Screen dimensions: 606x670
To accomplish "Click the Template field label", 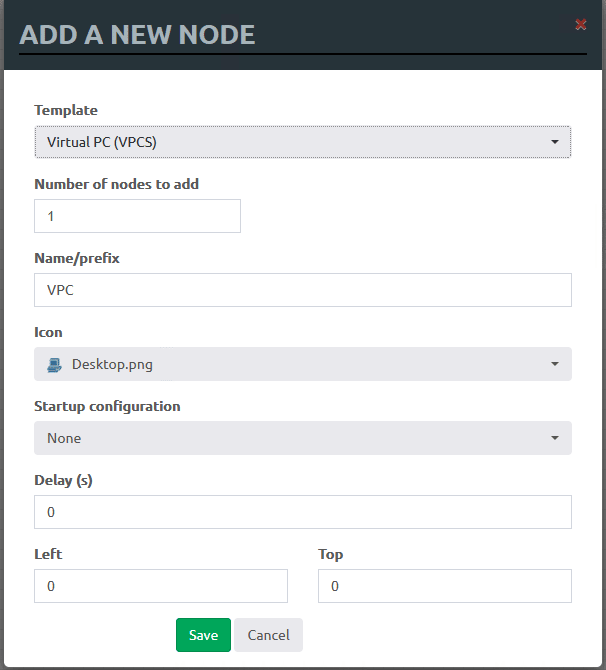I will point(66,110).
